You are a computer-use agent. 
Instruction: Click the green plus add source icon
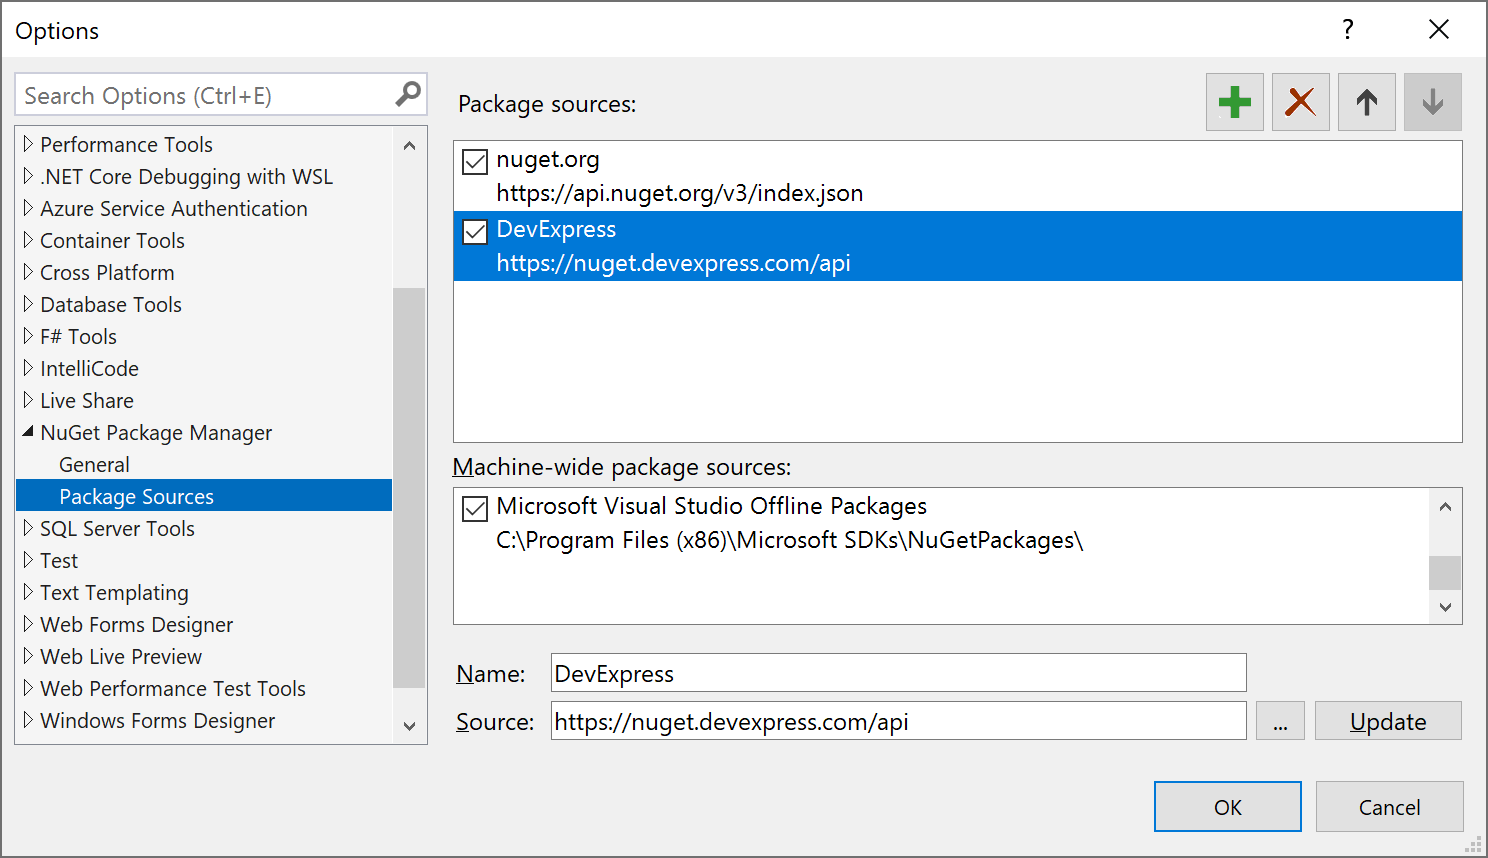(1234, 102)
